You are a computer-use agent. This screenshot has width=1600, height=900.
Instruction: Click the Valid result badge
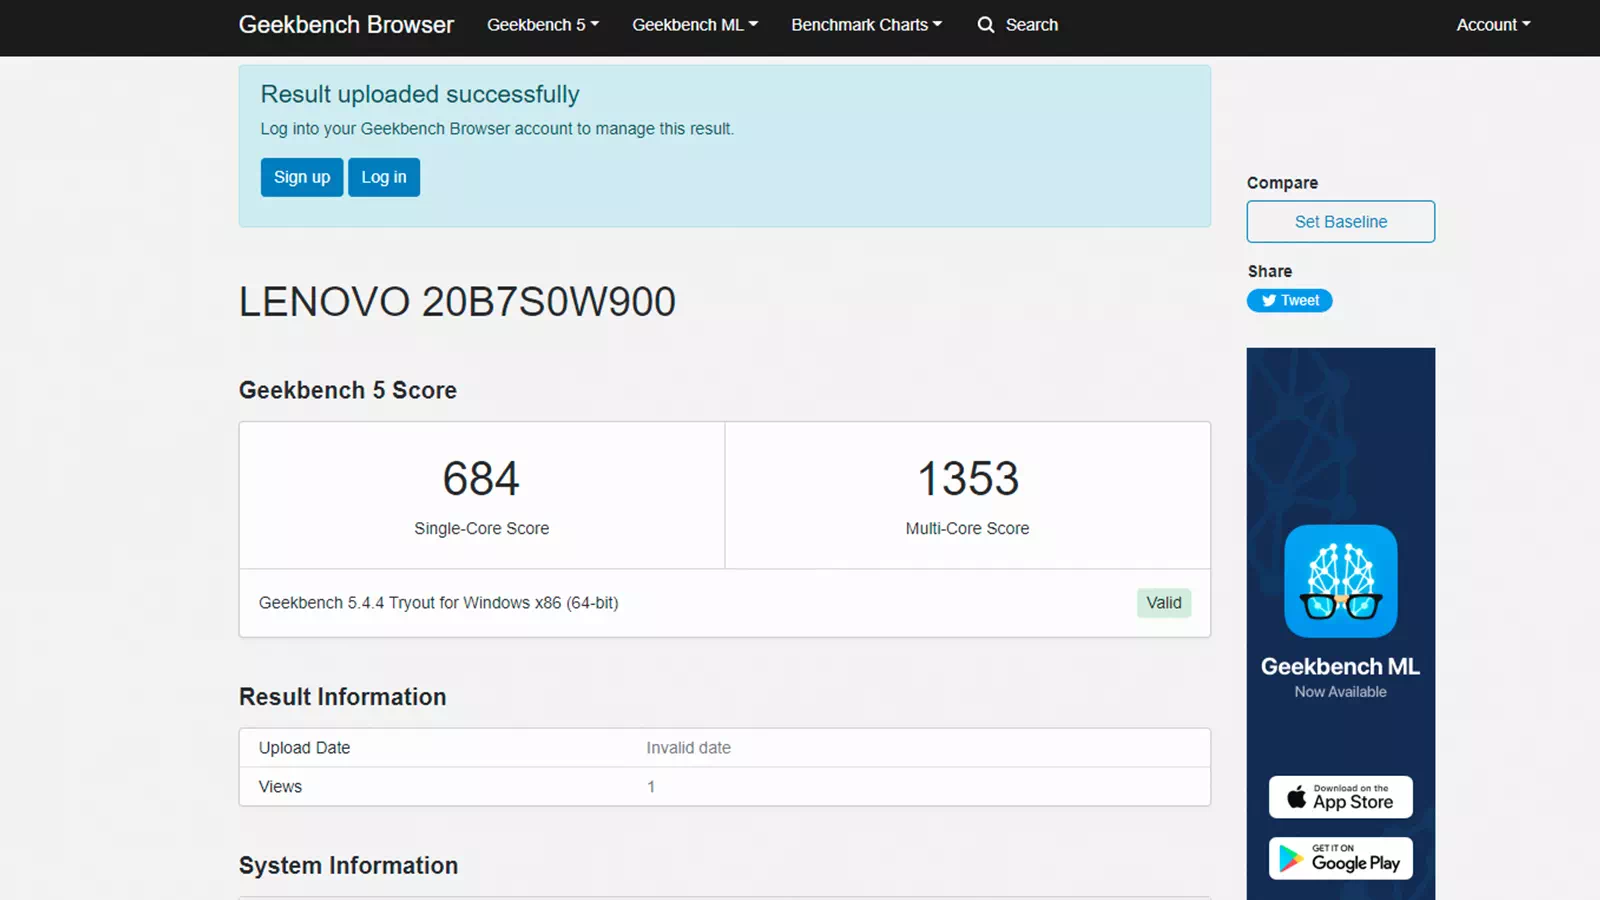1163,603
